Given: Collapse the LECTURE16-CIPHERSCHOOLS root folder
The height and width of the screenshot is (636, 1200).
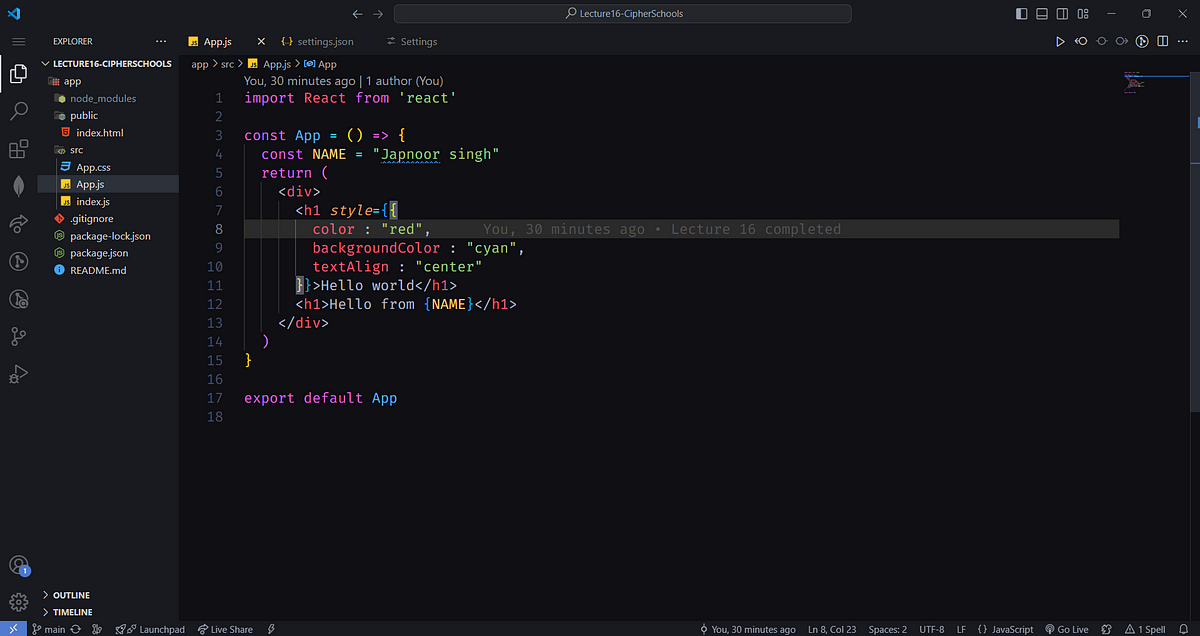Looking at the screenshot, I should (x=107, y=63).
